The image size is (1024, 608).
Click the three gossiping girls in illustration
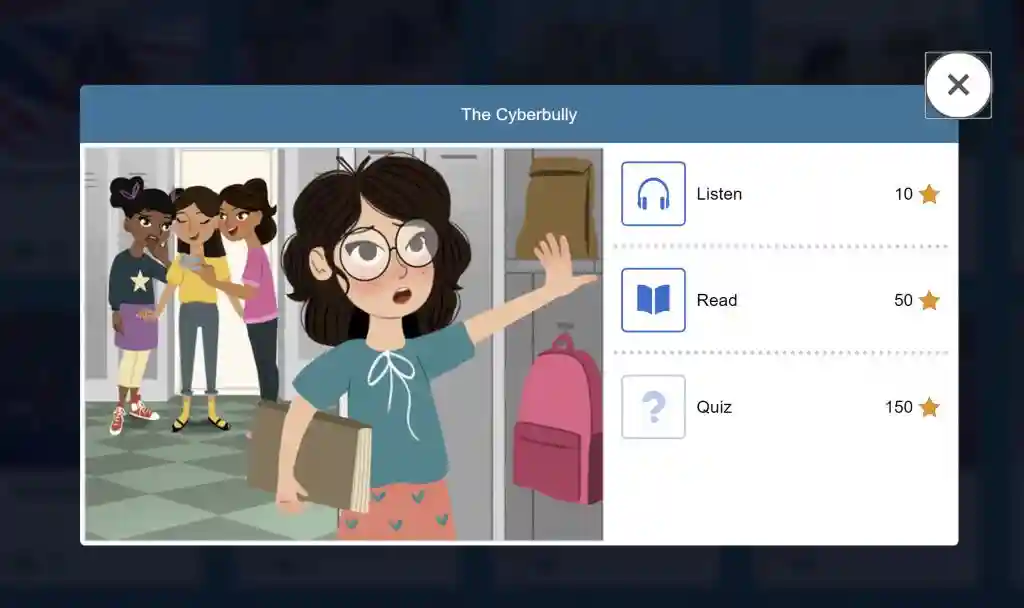point(193,304)
